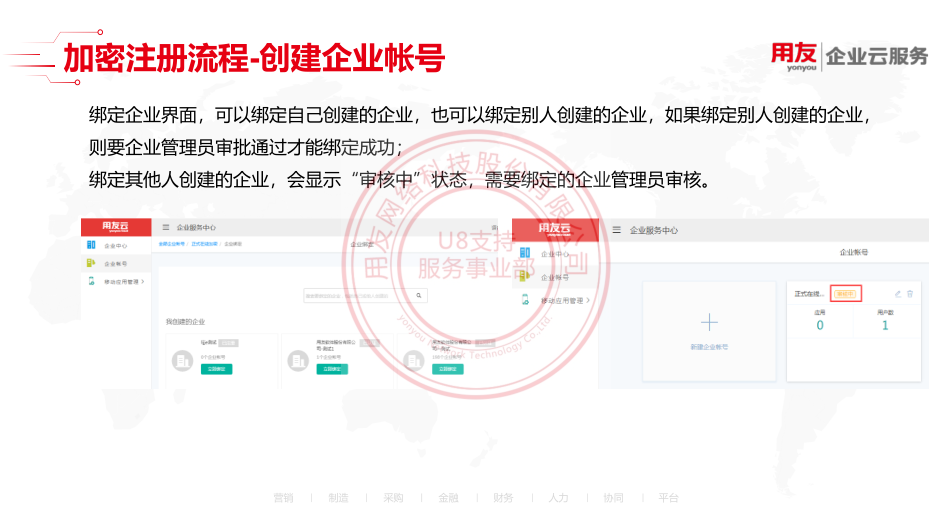
Task: Click footer text 协同
Action: click(613, 498)
